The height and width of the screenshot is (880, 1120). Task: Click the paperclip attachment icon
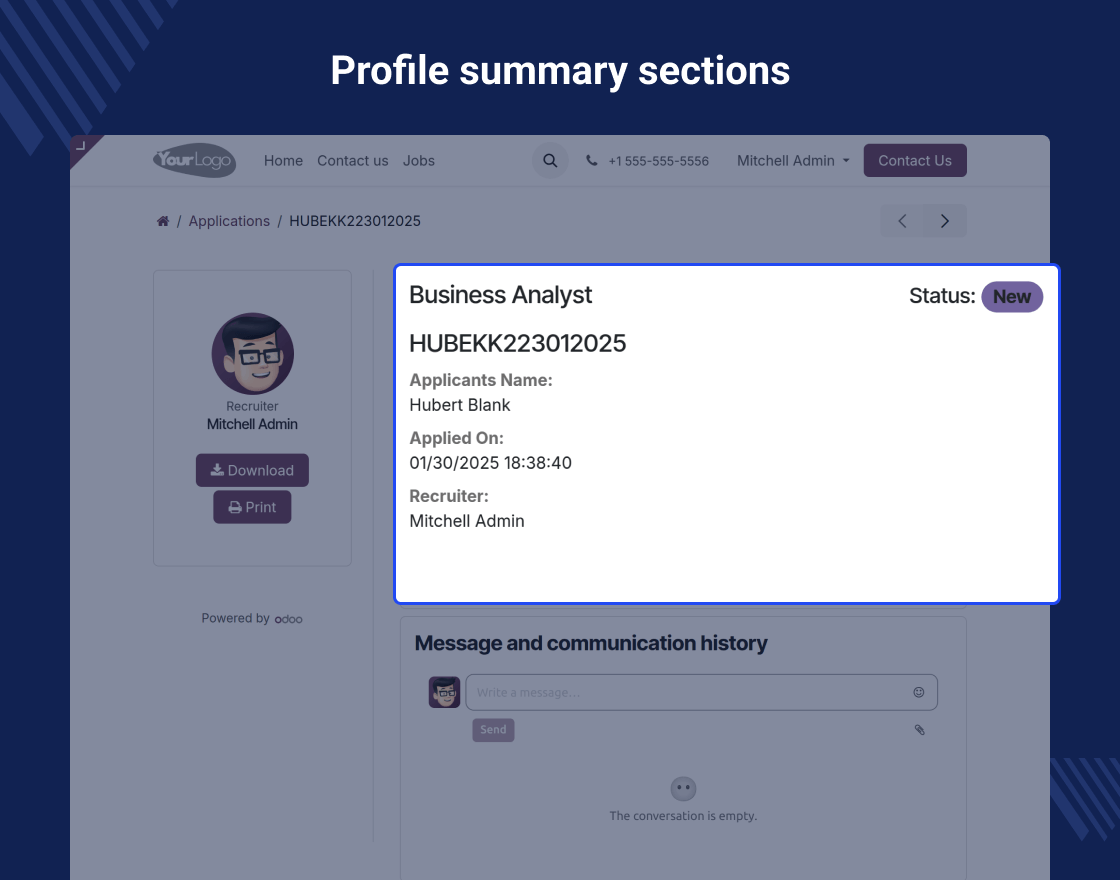920,730
